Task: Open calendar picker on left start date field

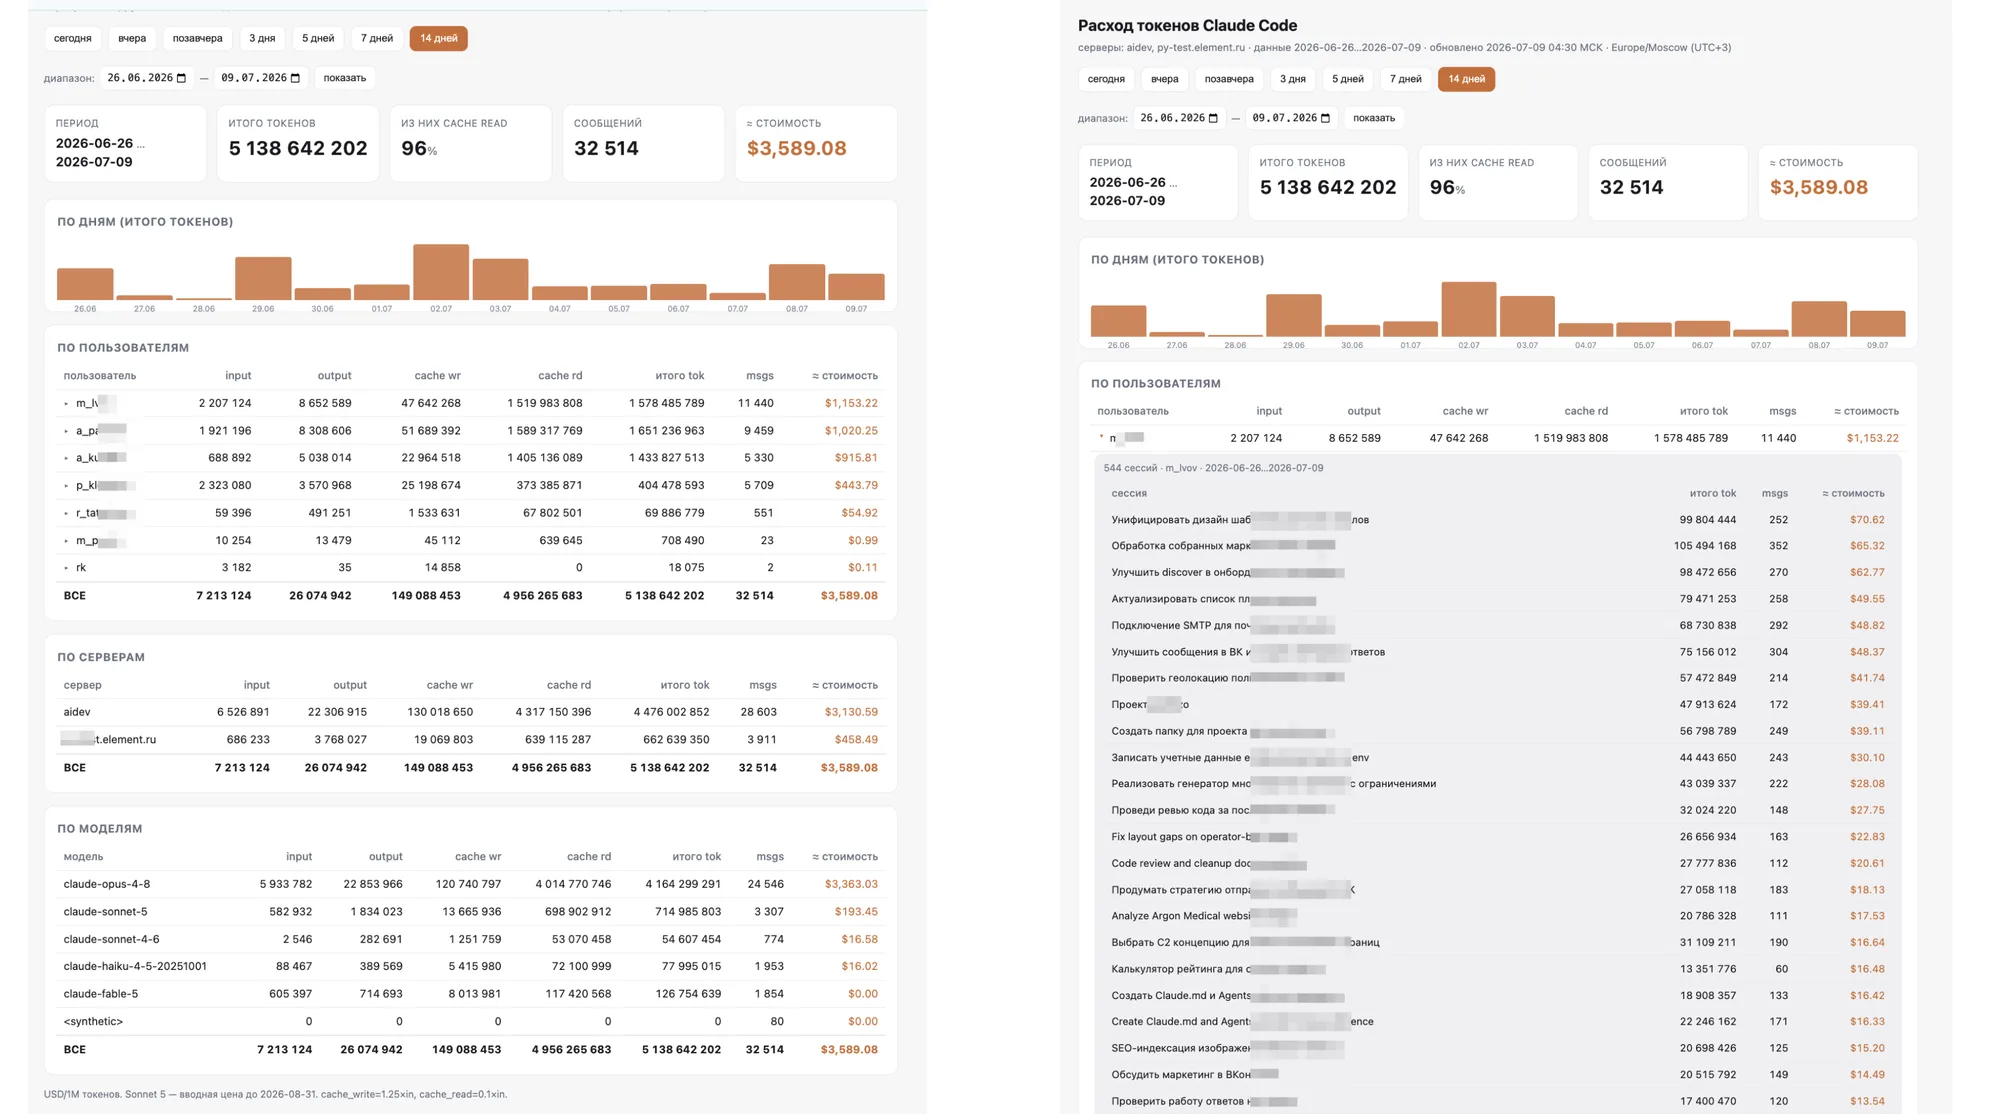Action: click(x=181, y=78)
